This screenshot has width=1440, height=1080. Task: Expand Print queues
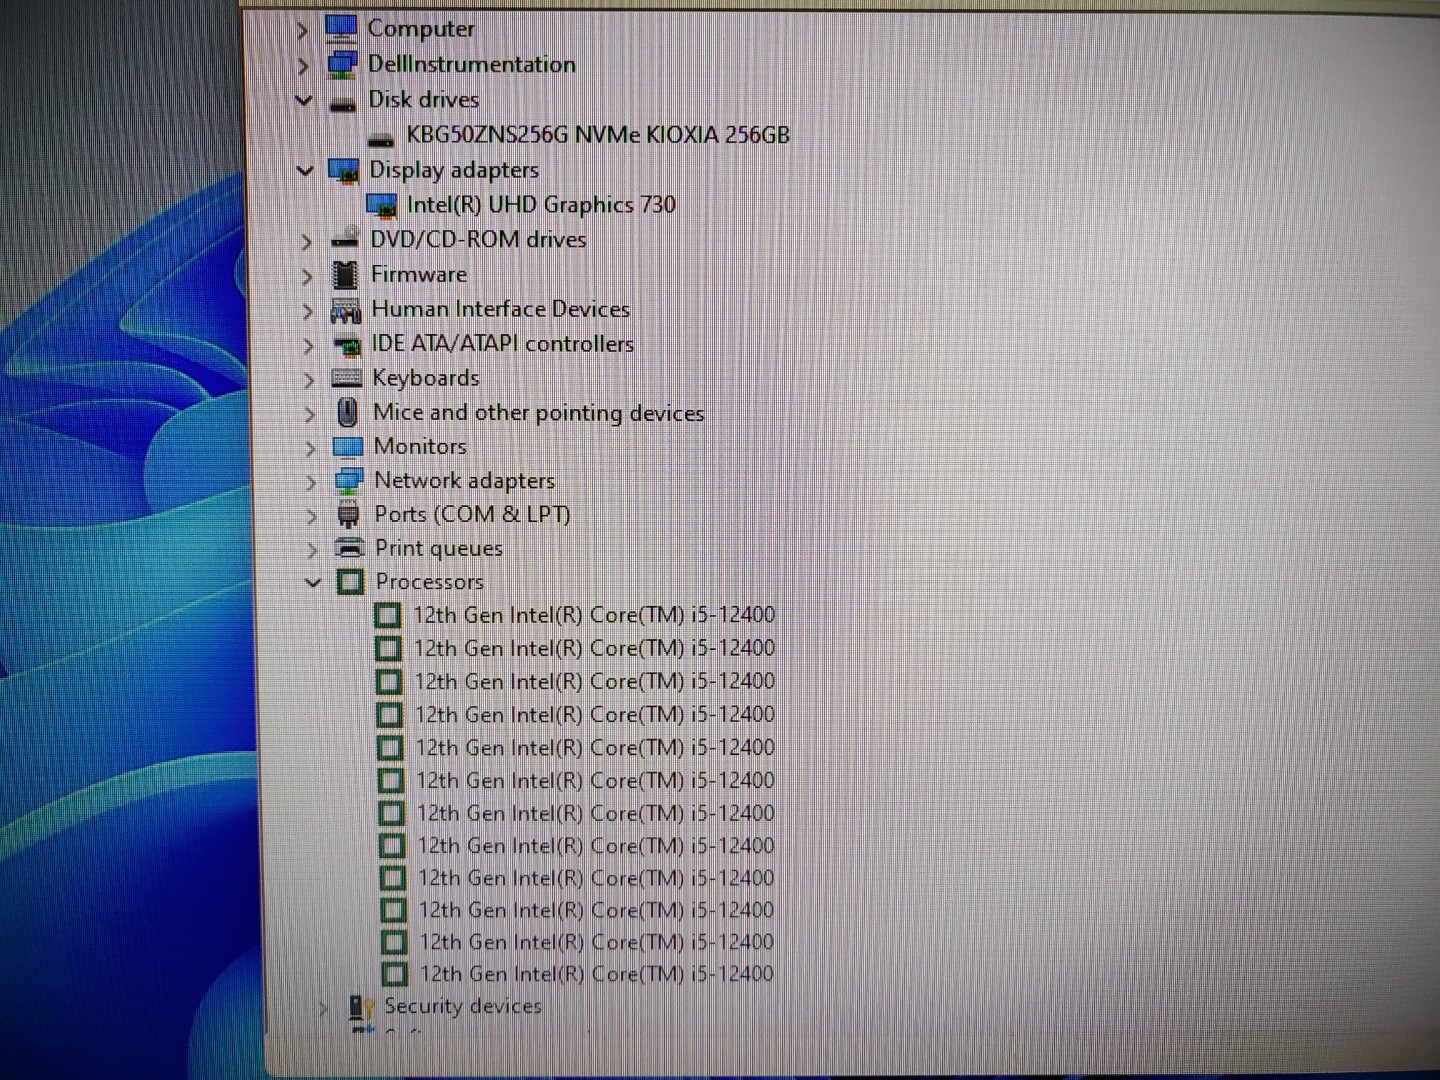tap(312, 550)
